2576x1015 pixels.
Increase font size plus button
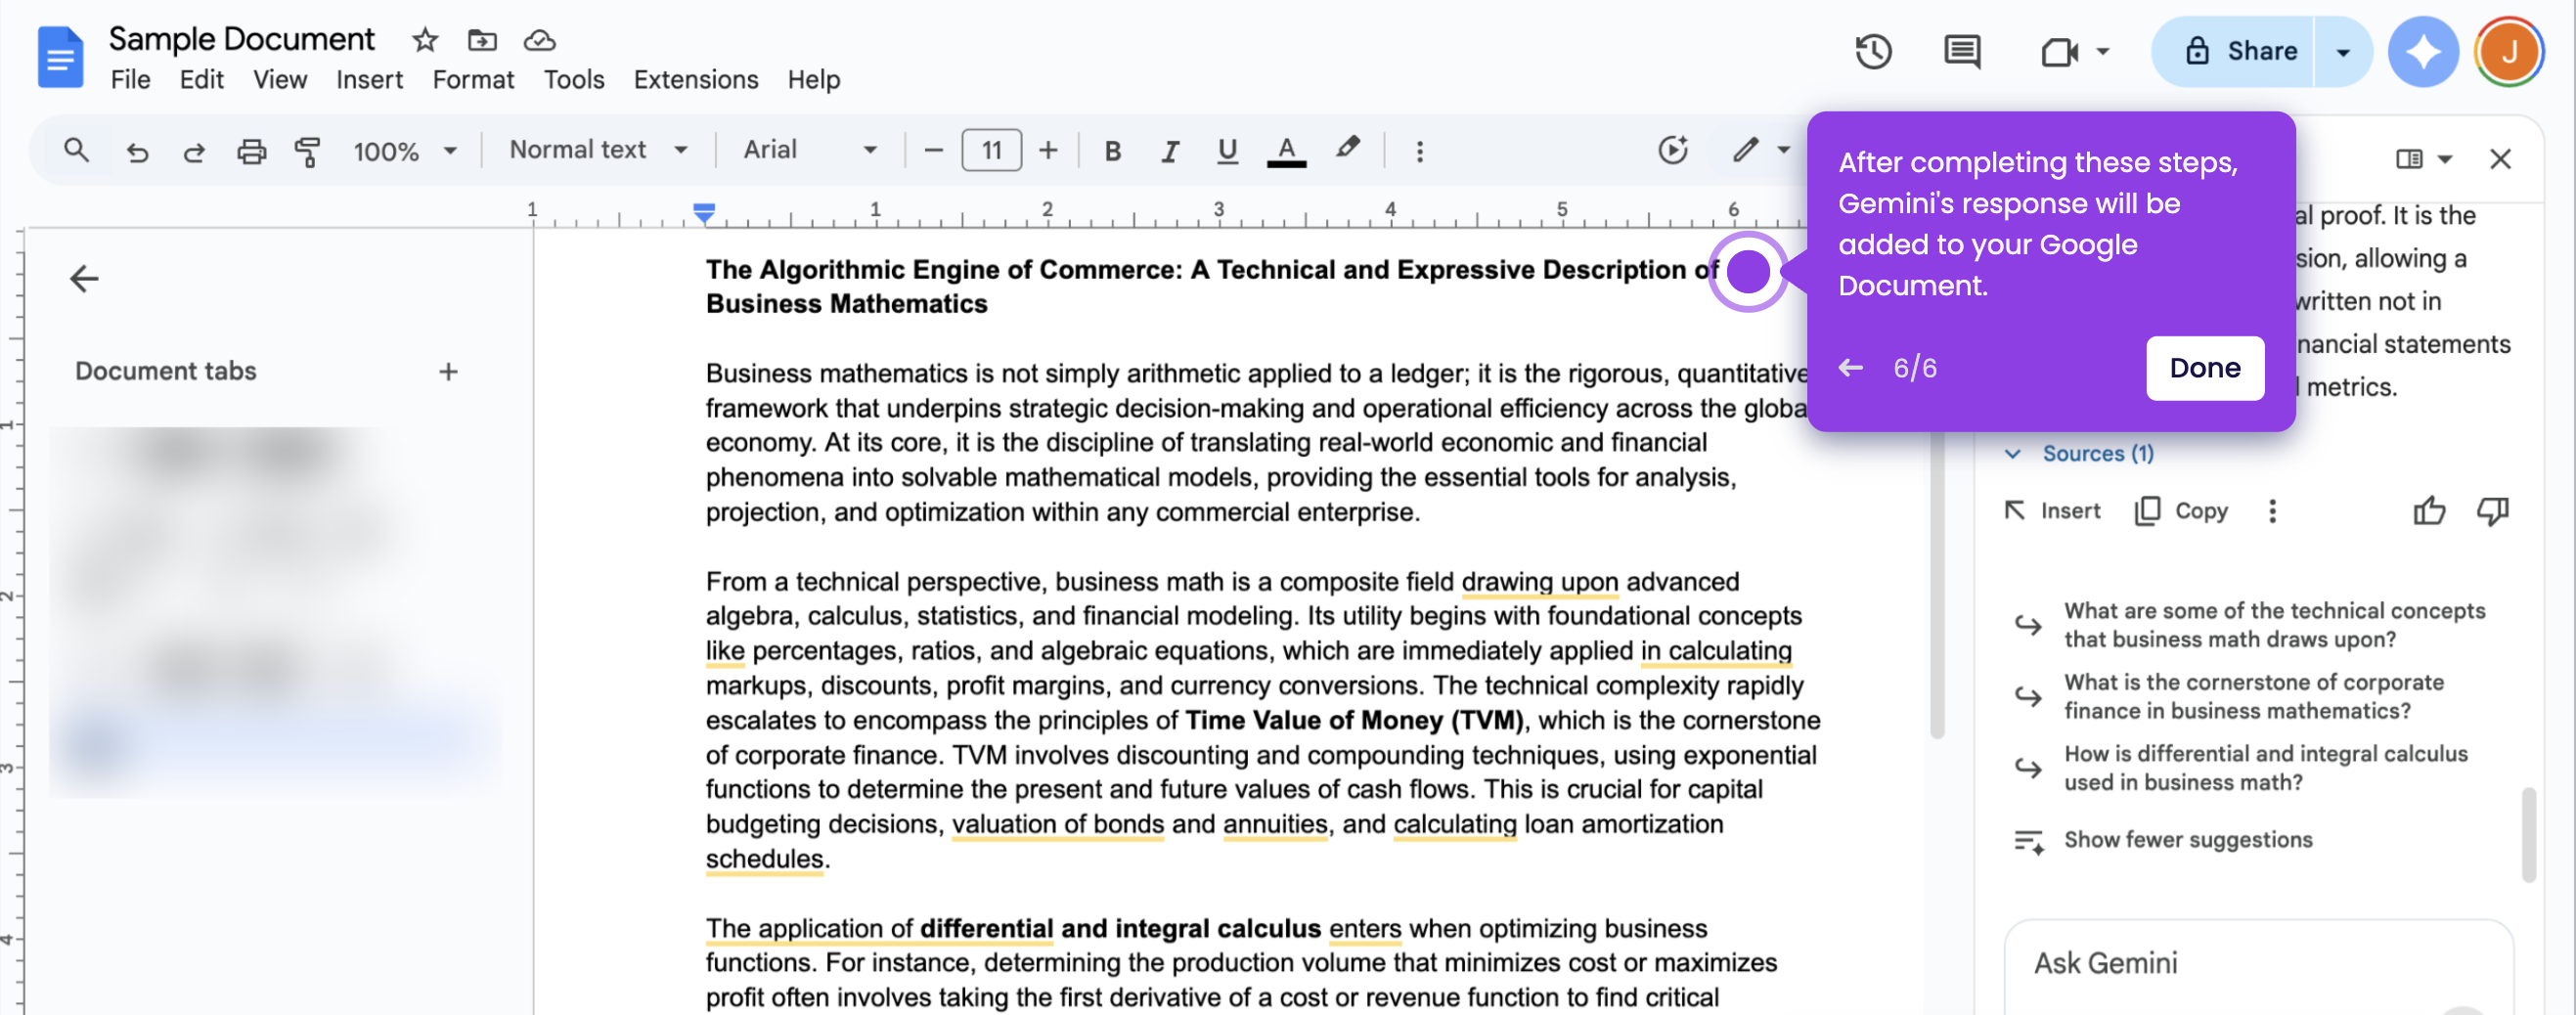click(1047, 150)
